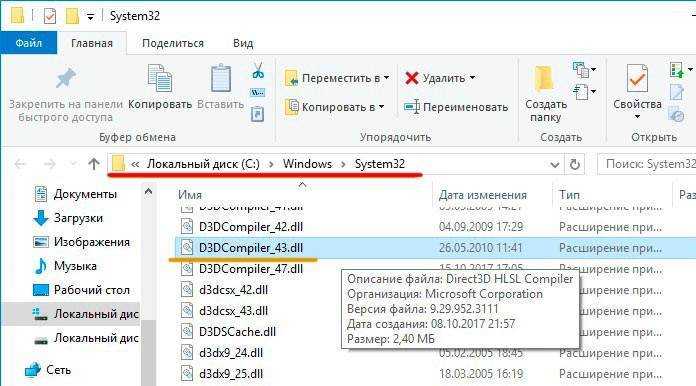Click the search field Поиск: System32
Image resolution: width=696 pixels, height=386 pixels.
647,164
